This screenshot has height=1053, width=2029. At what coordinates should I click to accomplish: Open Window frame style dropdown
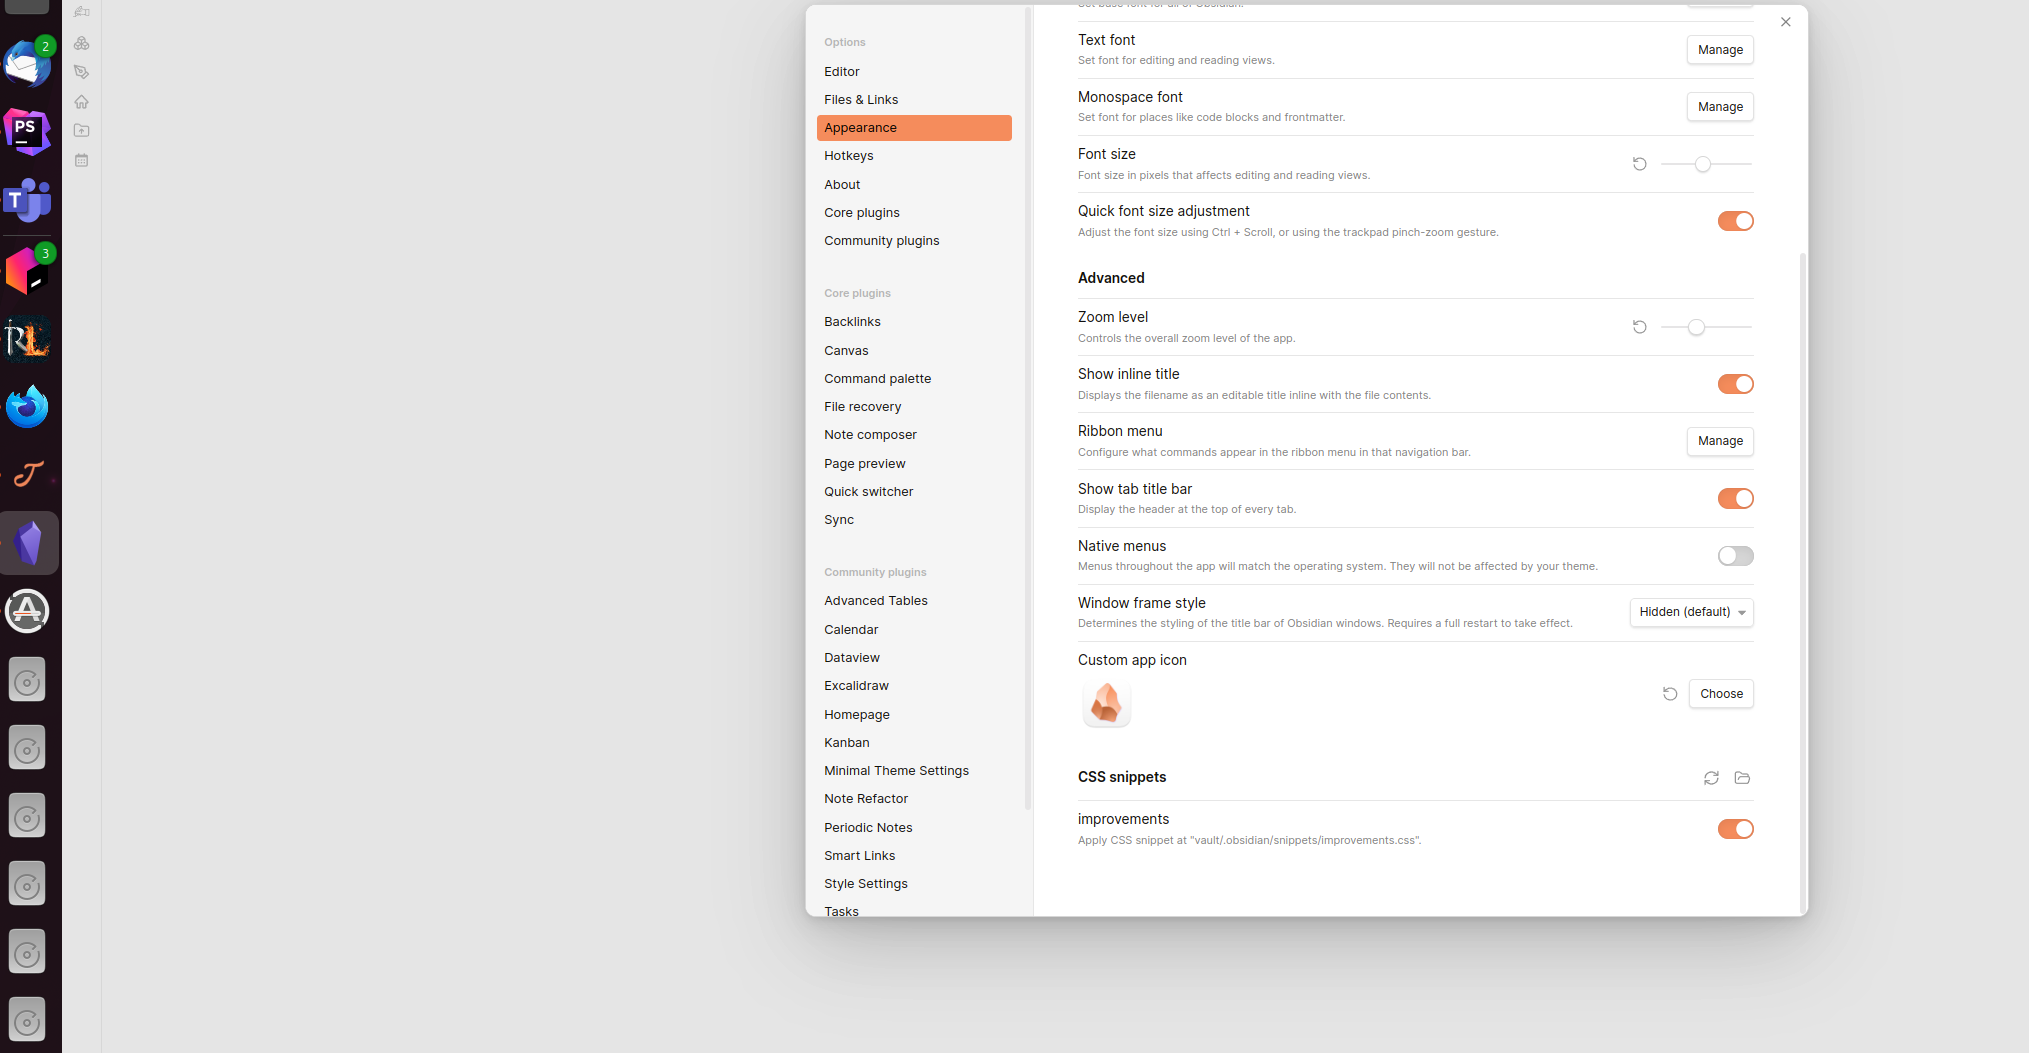[1691, 612]
